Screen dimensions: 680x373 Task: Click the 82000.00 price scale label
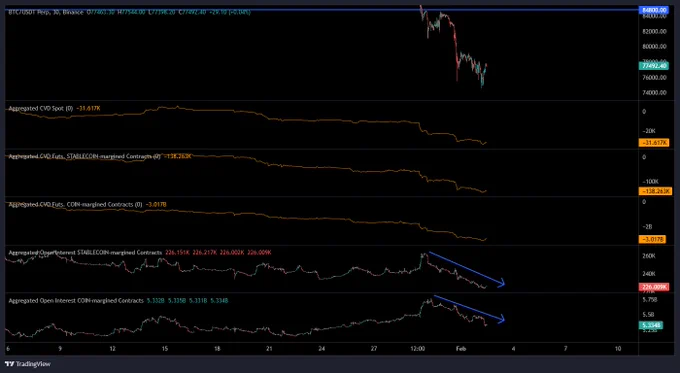tap(654, 31)
